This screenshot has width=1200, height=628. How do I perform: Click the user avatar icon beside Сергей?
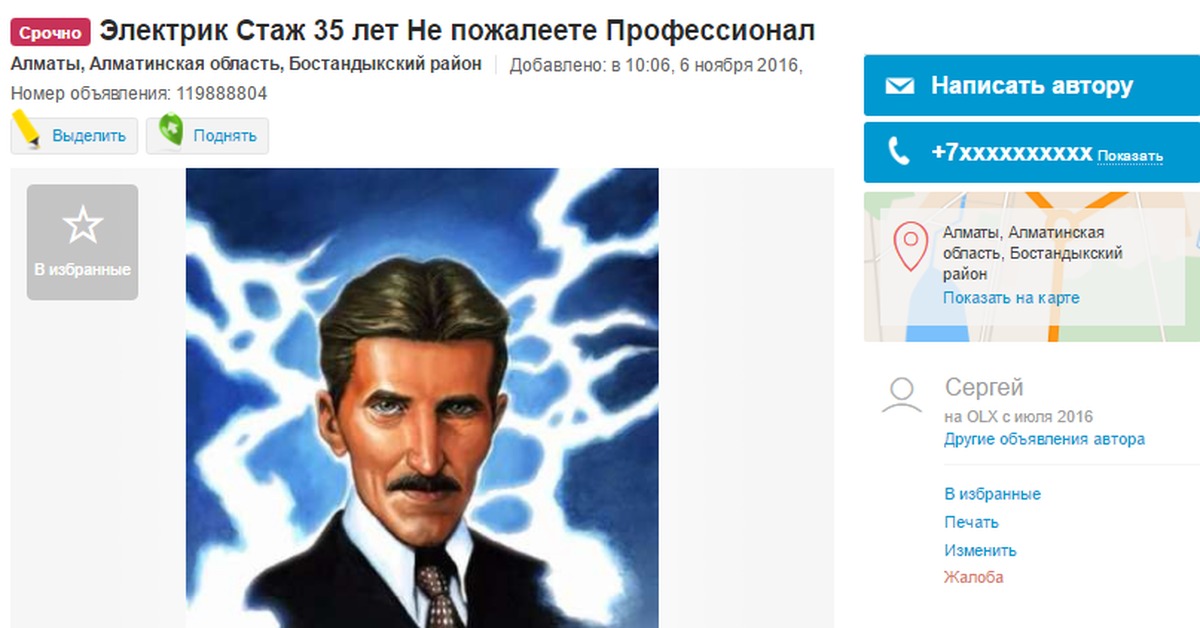coord(902,395)
